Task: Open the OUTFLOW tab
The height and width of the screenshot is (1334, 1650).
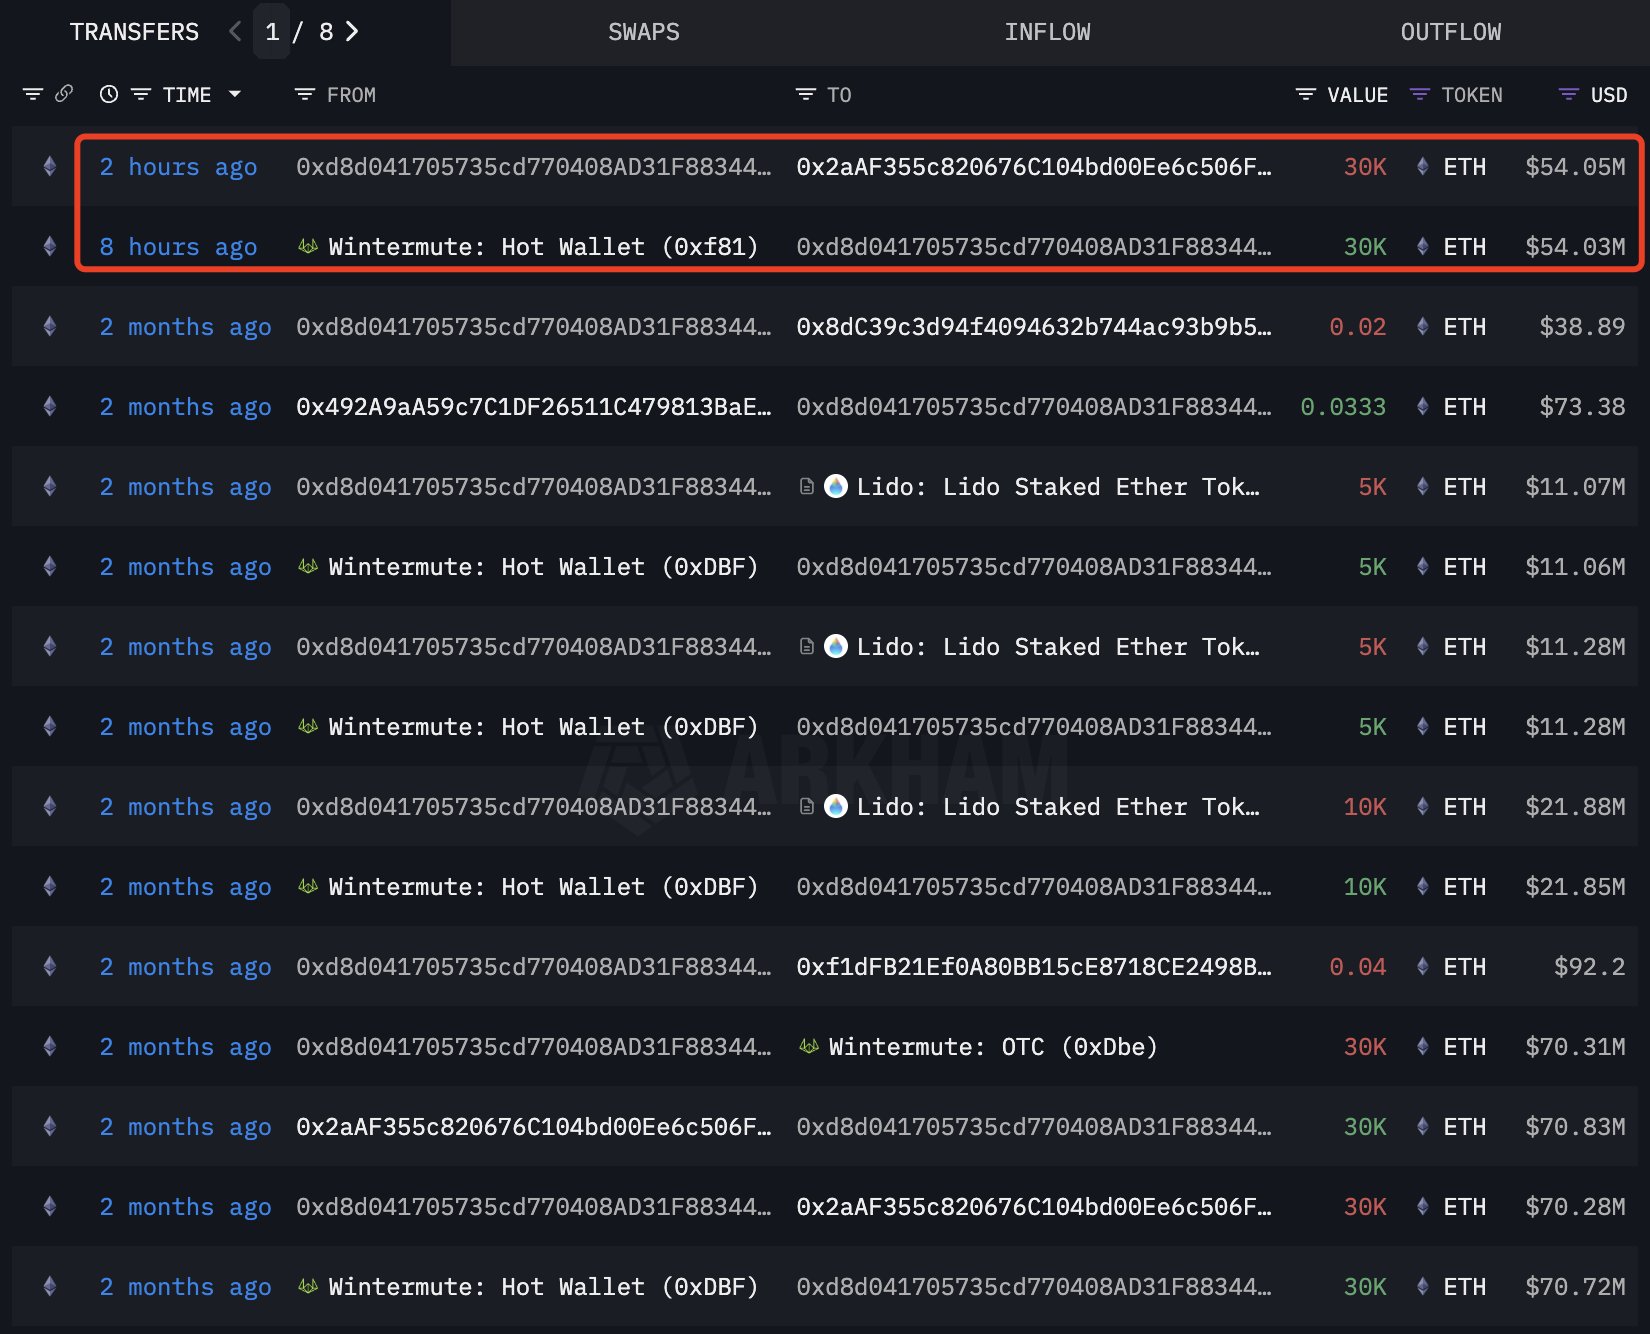Action: click(x=1450, y=32)
